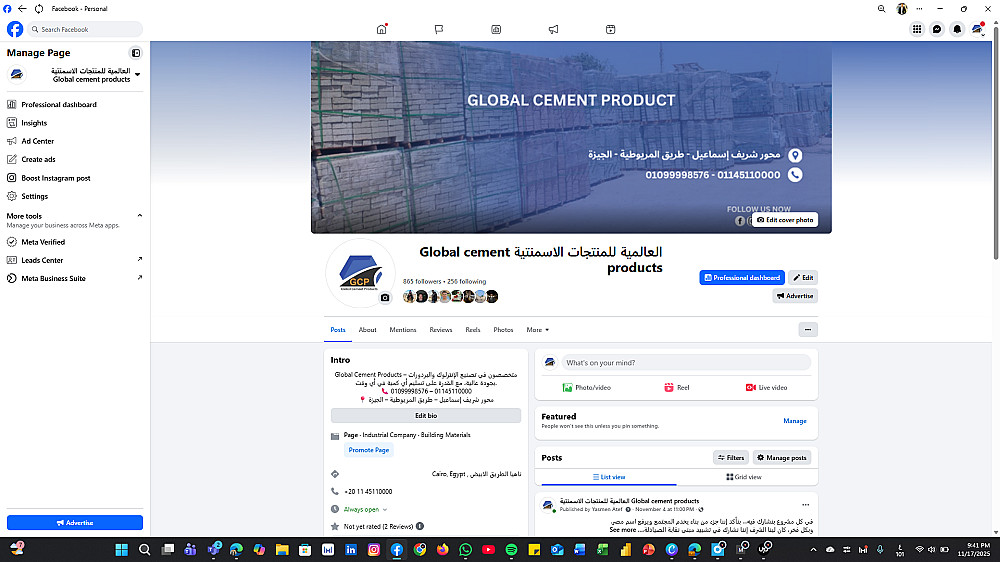This screenshot has height=562, width=1000.
Task: Click Edit bio
Action: pyautogui.click(x=426, y=416)
